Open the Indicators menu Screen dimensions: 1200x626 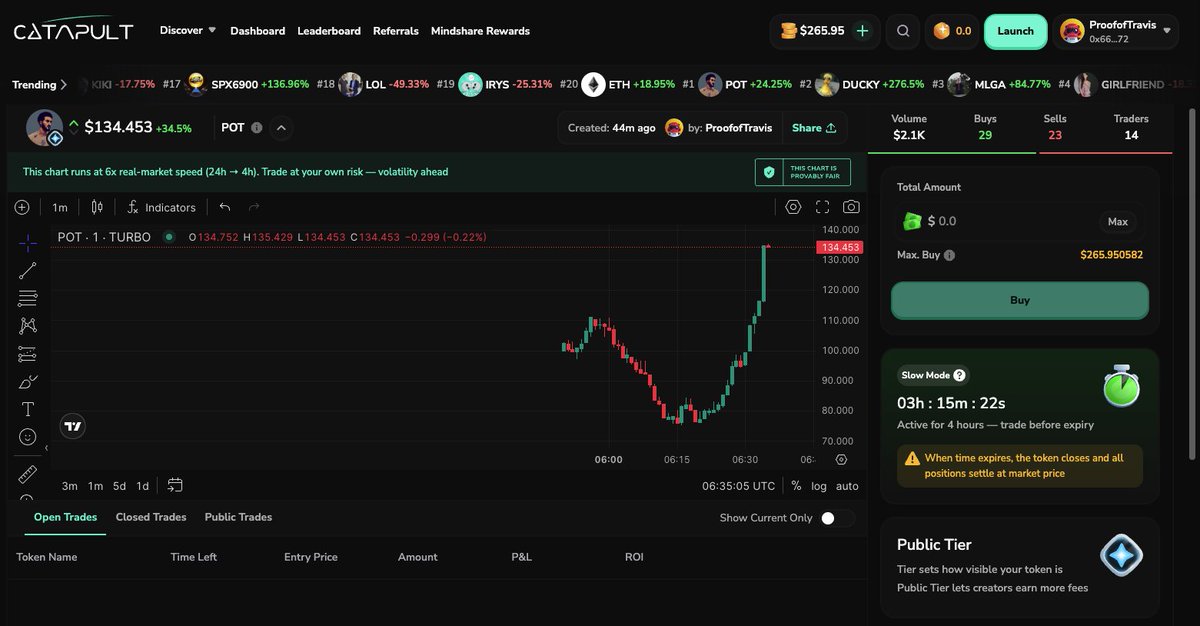coord(161,207)
